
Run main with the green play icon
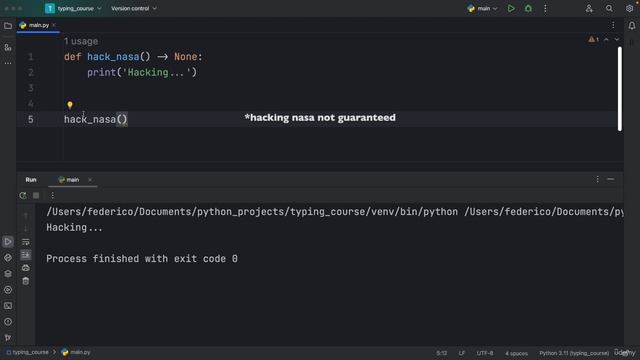point(511,8)
